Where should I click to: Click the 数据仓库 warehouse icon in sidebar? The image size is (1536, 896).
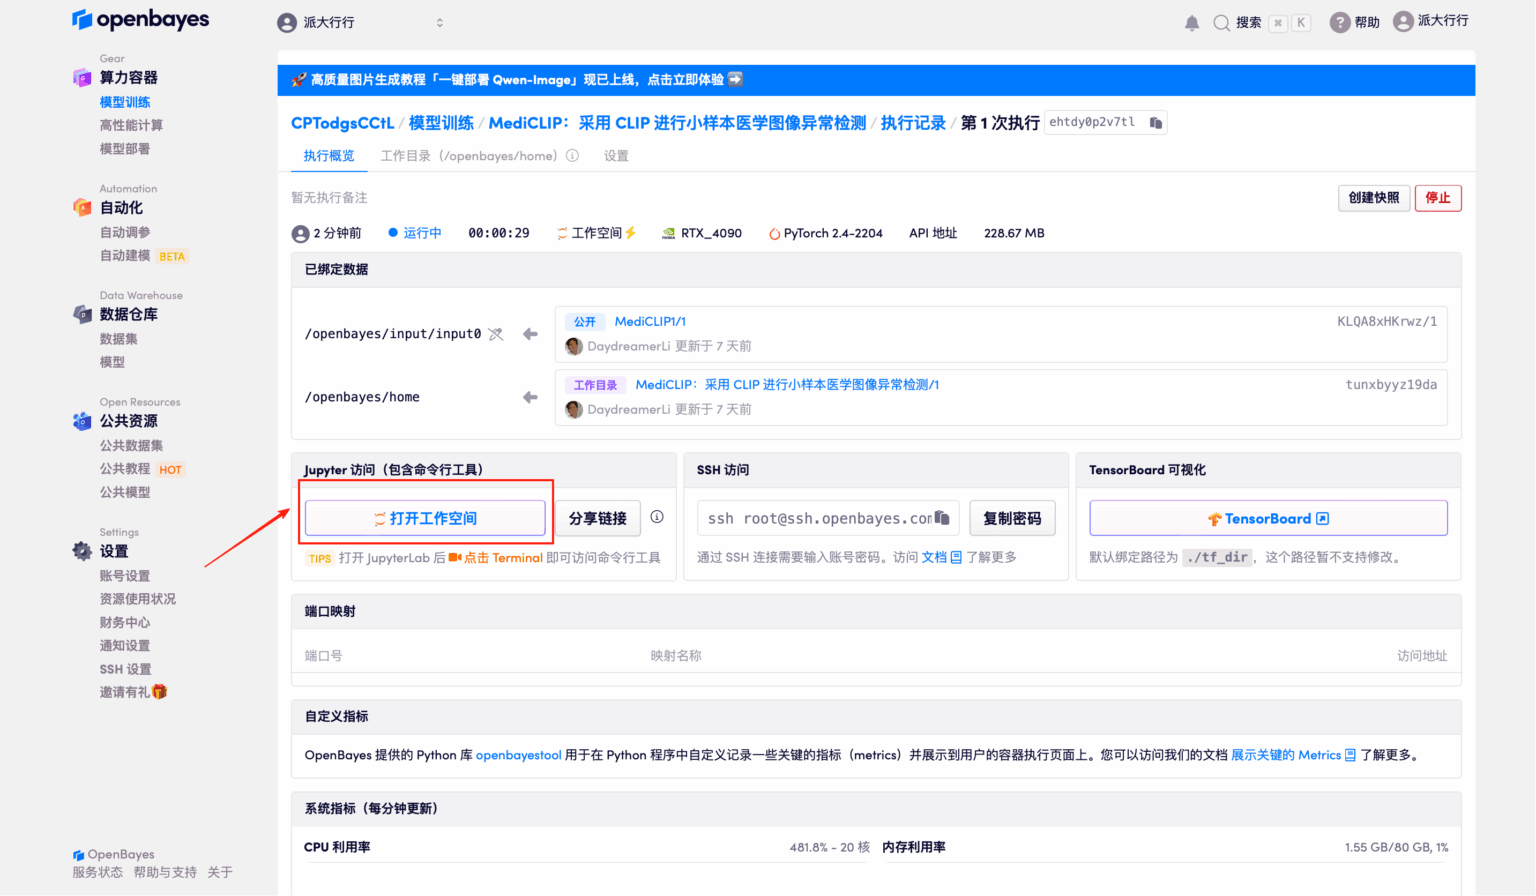tap(81, 314)
